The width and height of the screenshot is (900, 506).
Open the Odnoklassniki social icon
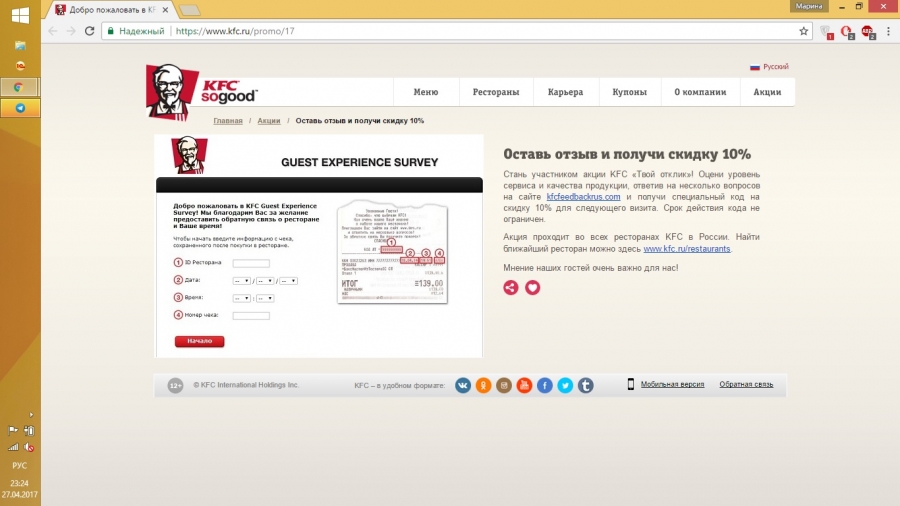point(483,386)
